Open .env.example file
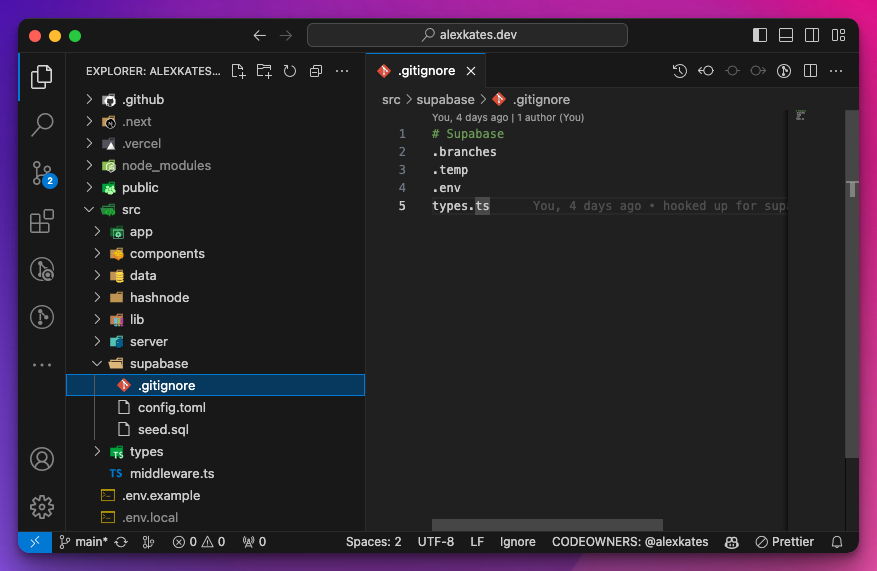Screen dimensions: 877x571 coord(215,496)
